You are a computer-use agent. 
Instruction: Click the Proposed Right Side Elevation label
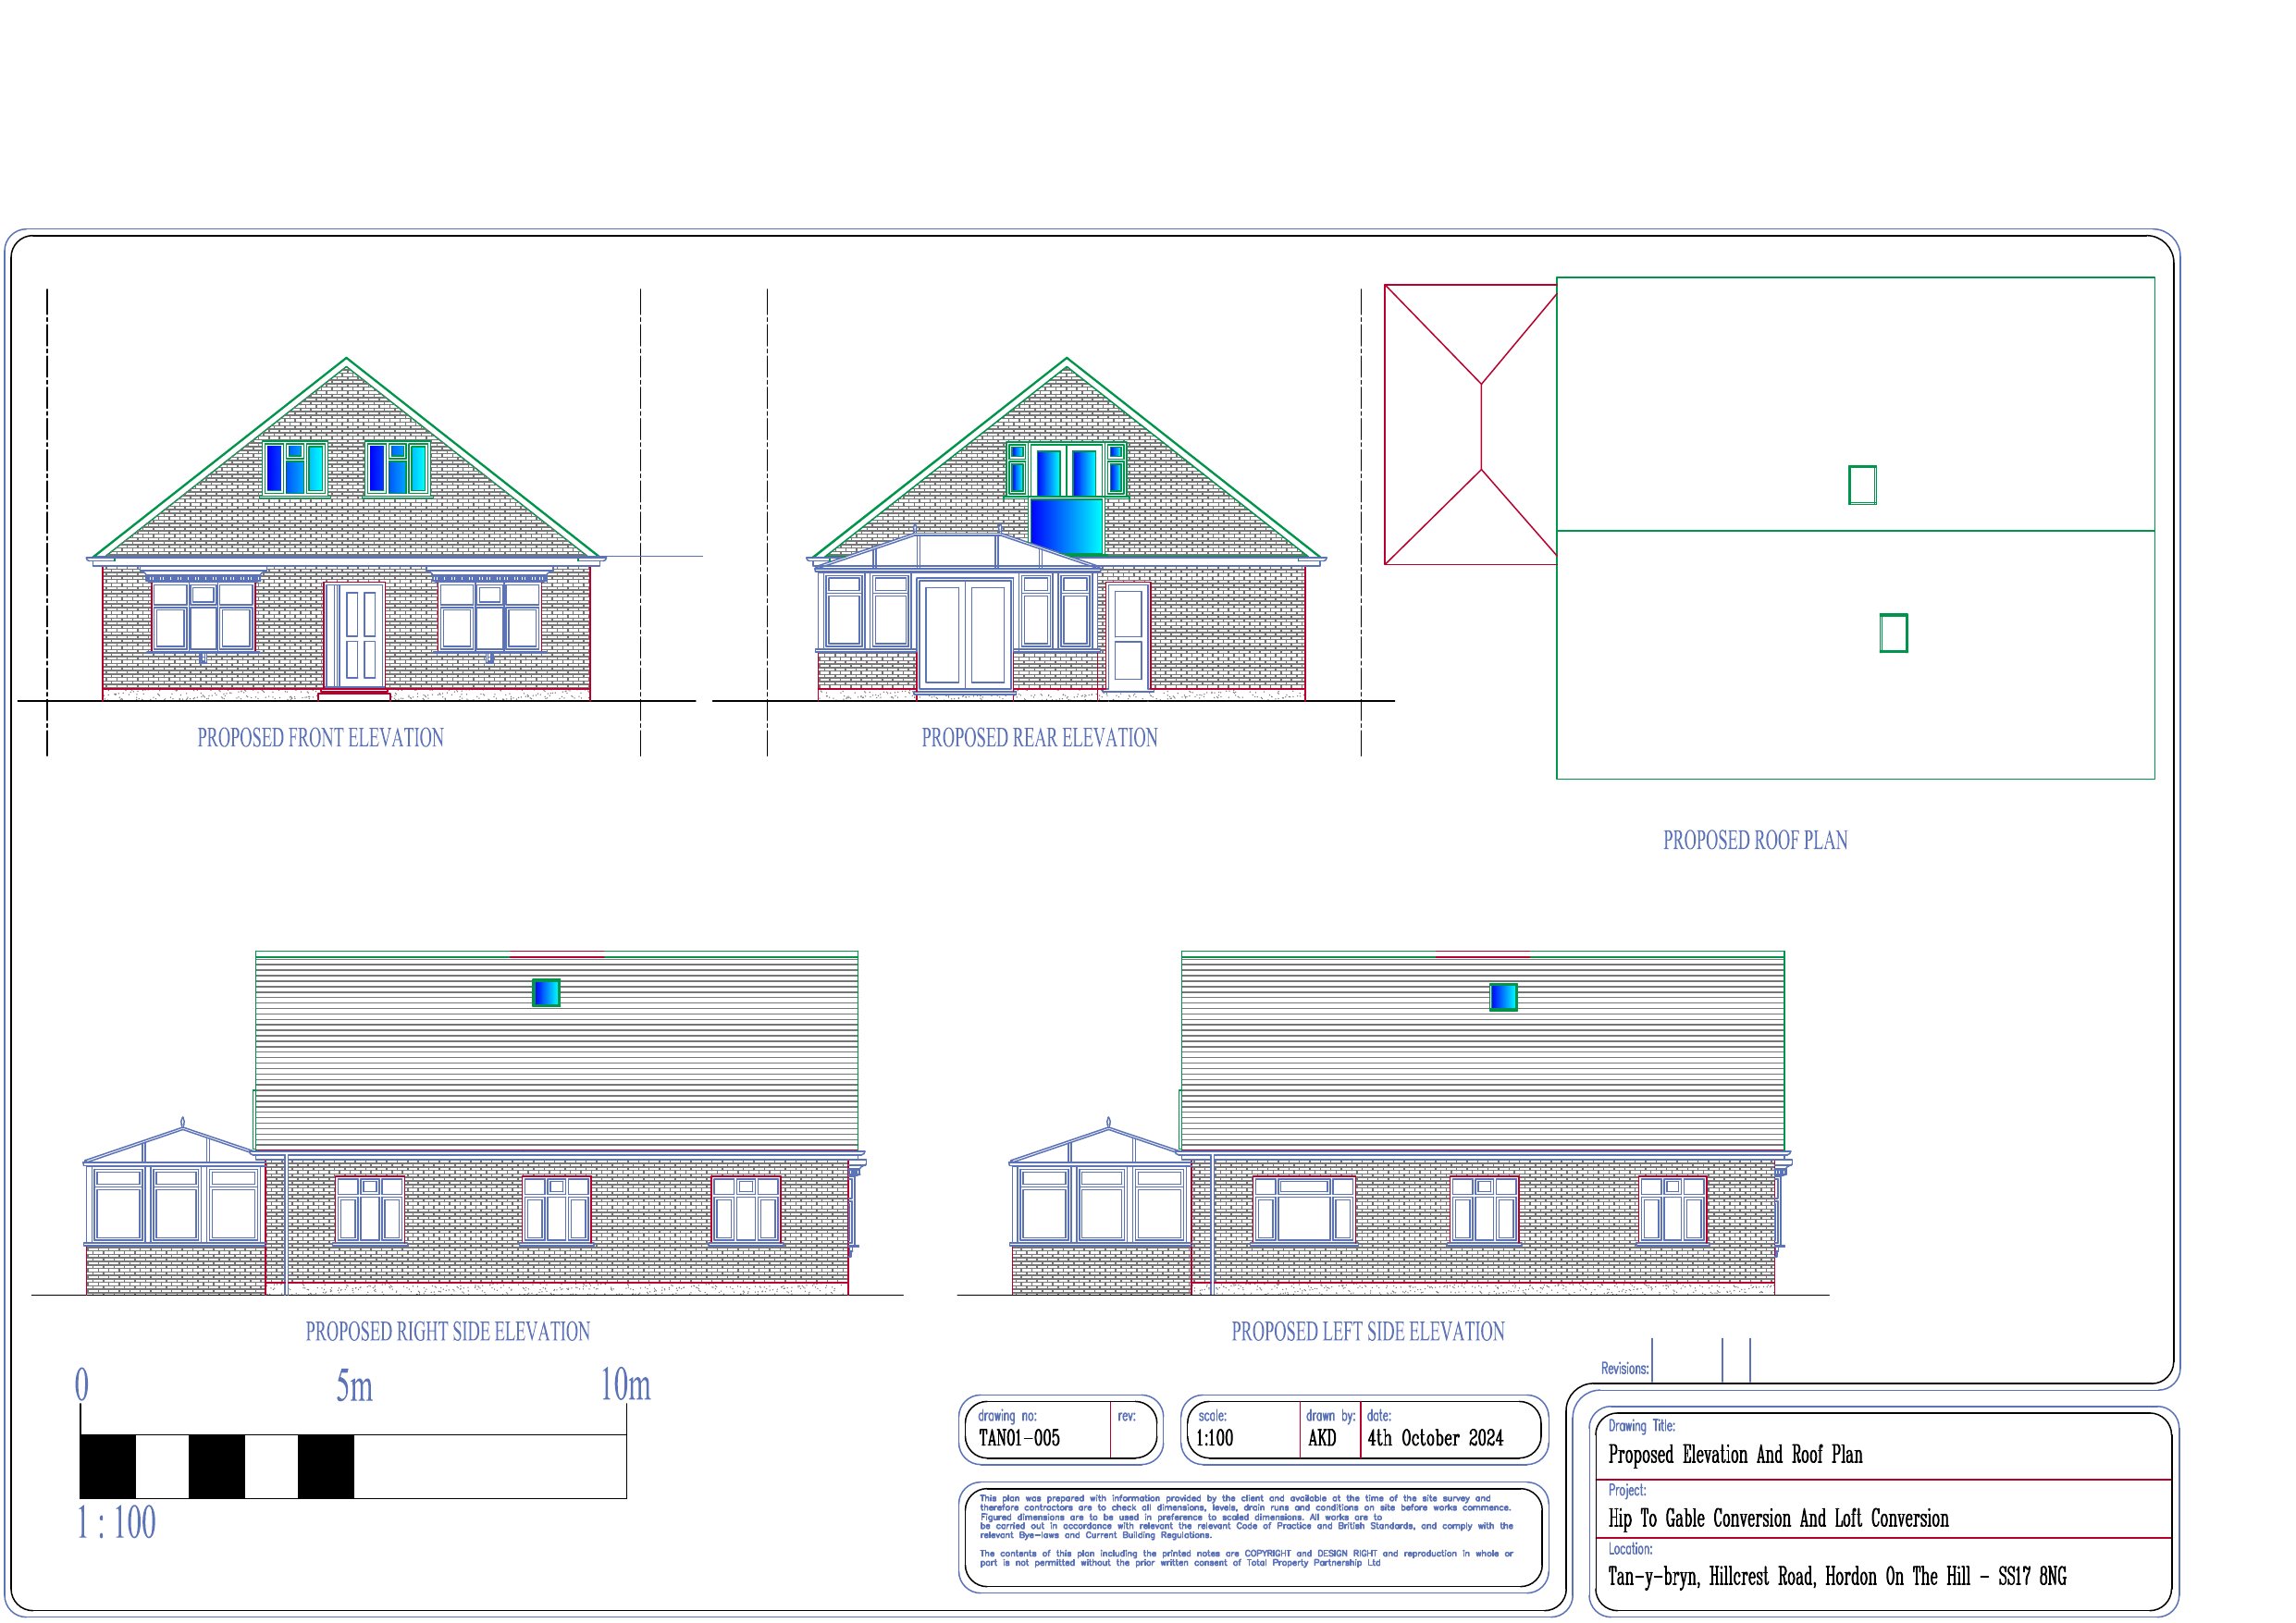click(x=447, y=1332)
